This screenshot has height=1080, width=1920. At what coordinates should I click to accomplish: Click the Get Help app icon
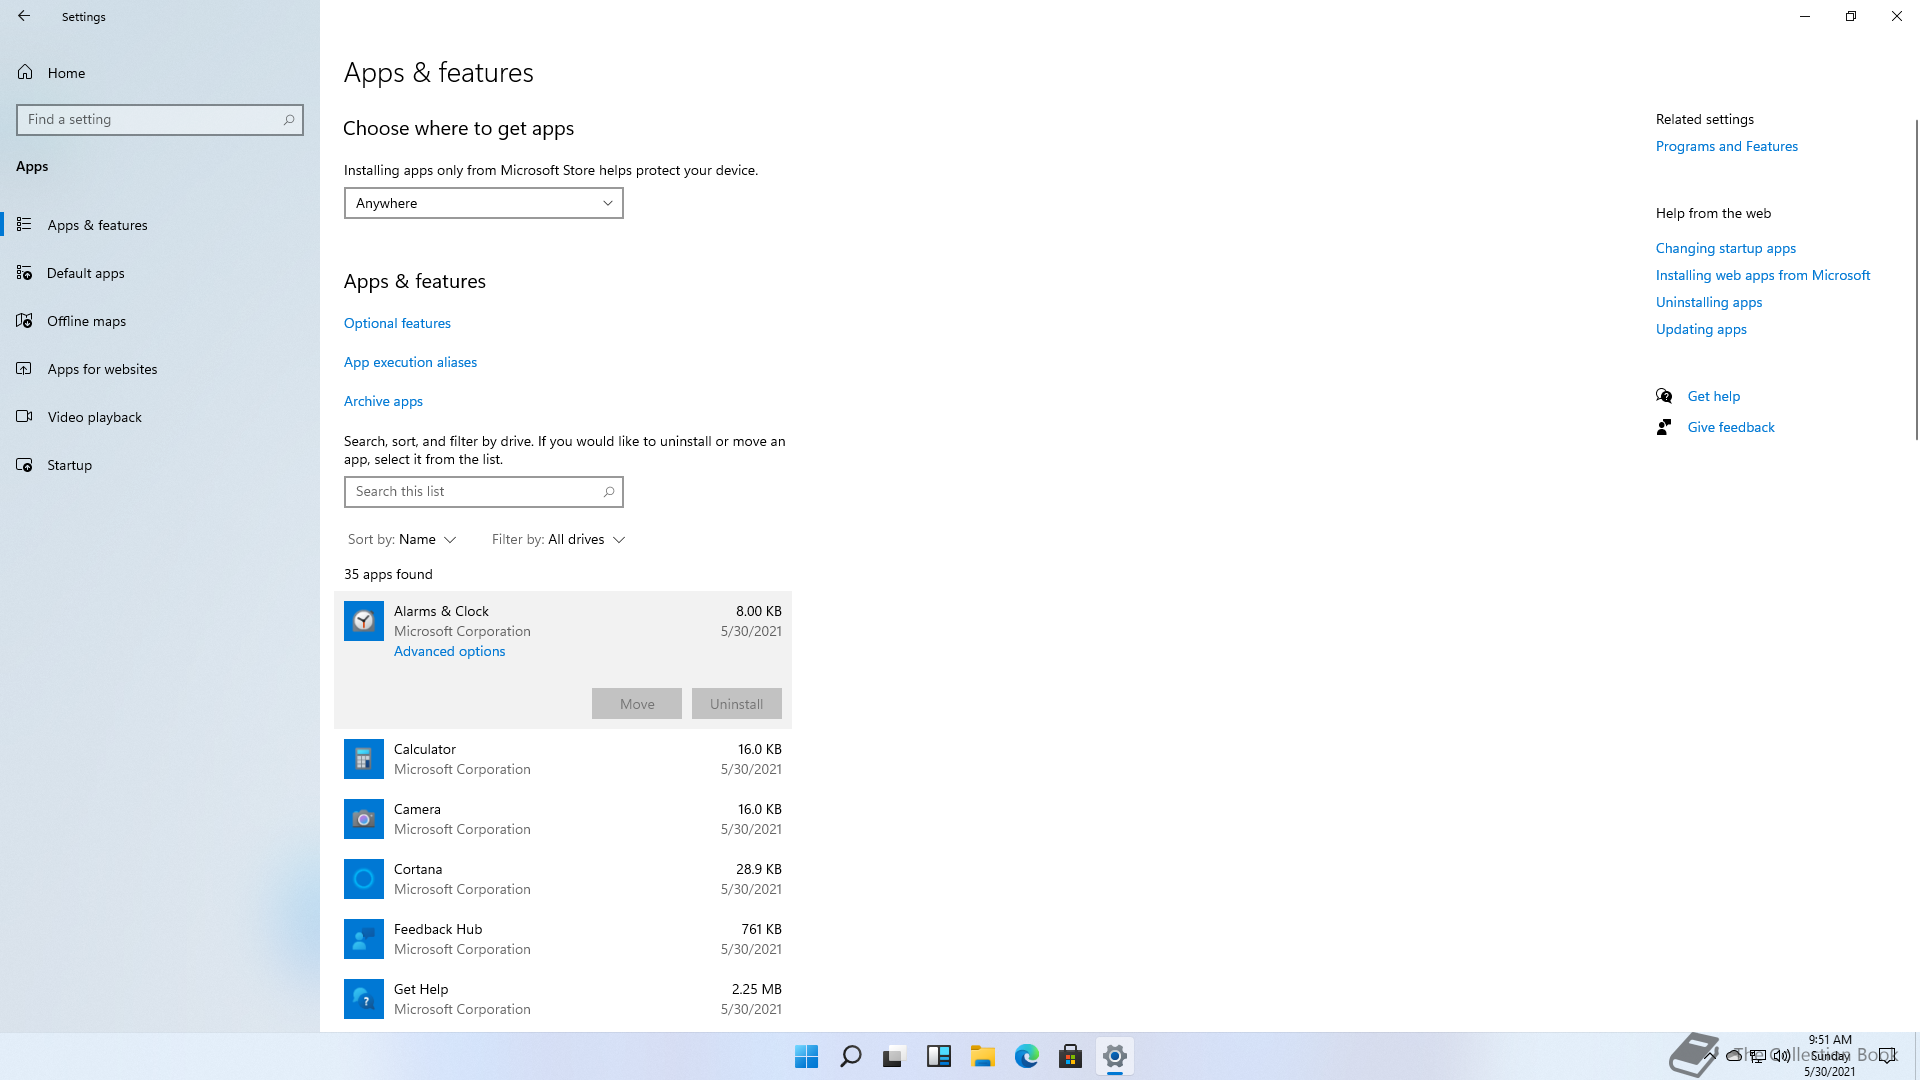tap(364, 999)
